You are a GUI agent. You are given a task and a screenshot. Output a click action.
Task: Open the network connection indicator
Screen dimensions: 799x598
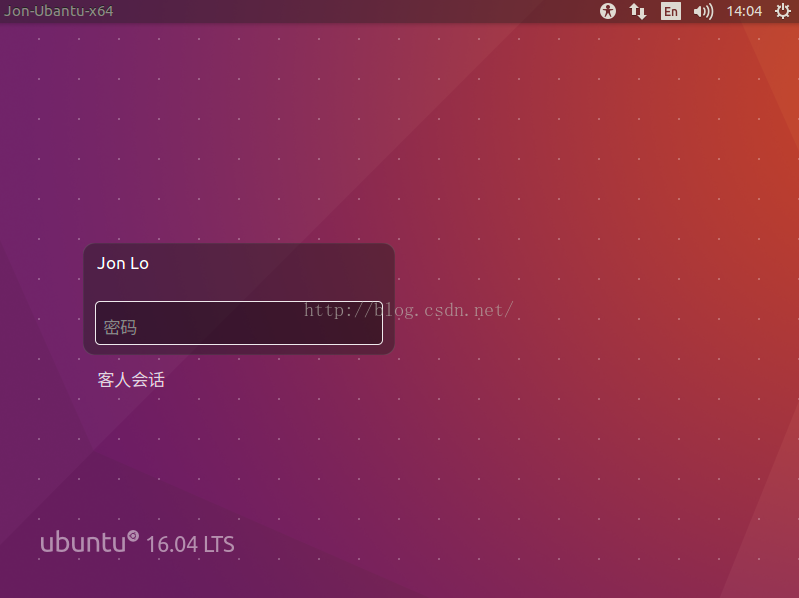[x=637, y=11]
